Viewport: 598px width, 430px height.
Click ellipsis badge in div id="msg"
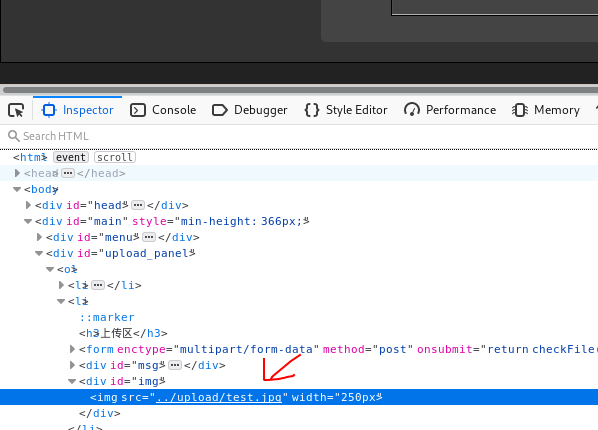[x=175, y=366]
